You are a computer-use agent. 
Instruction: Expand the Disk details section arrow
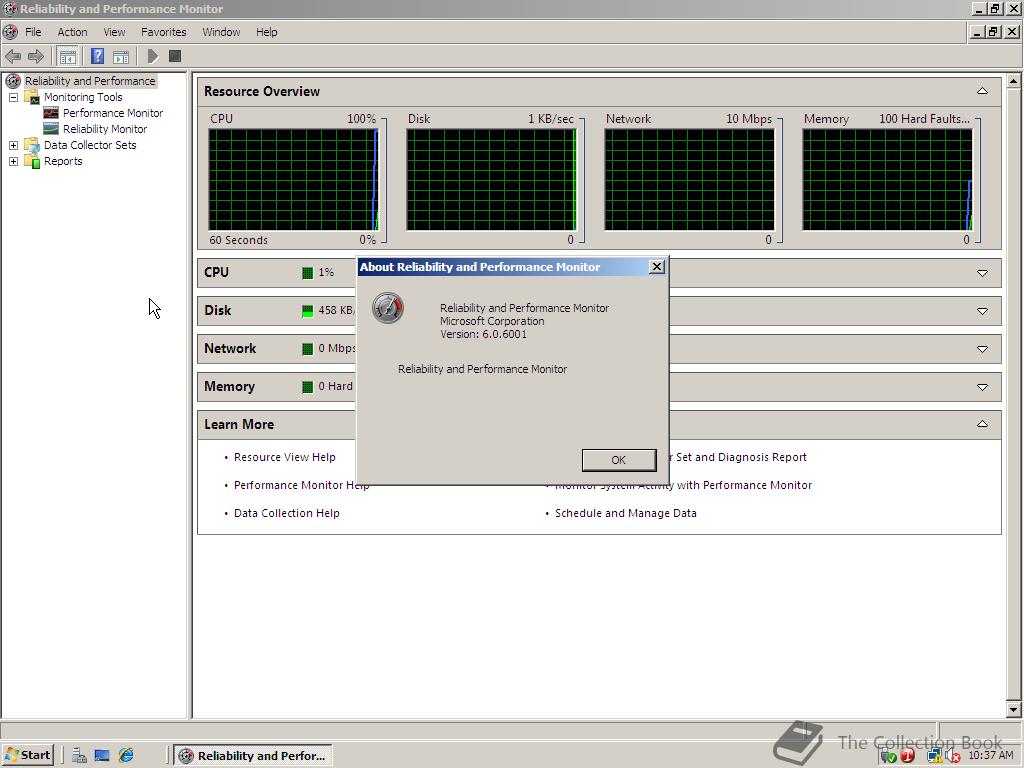coord(982,312)
